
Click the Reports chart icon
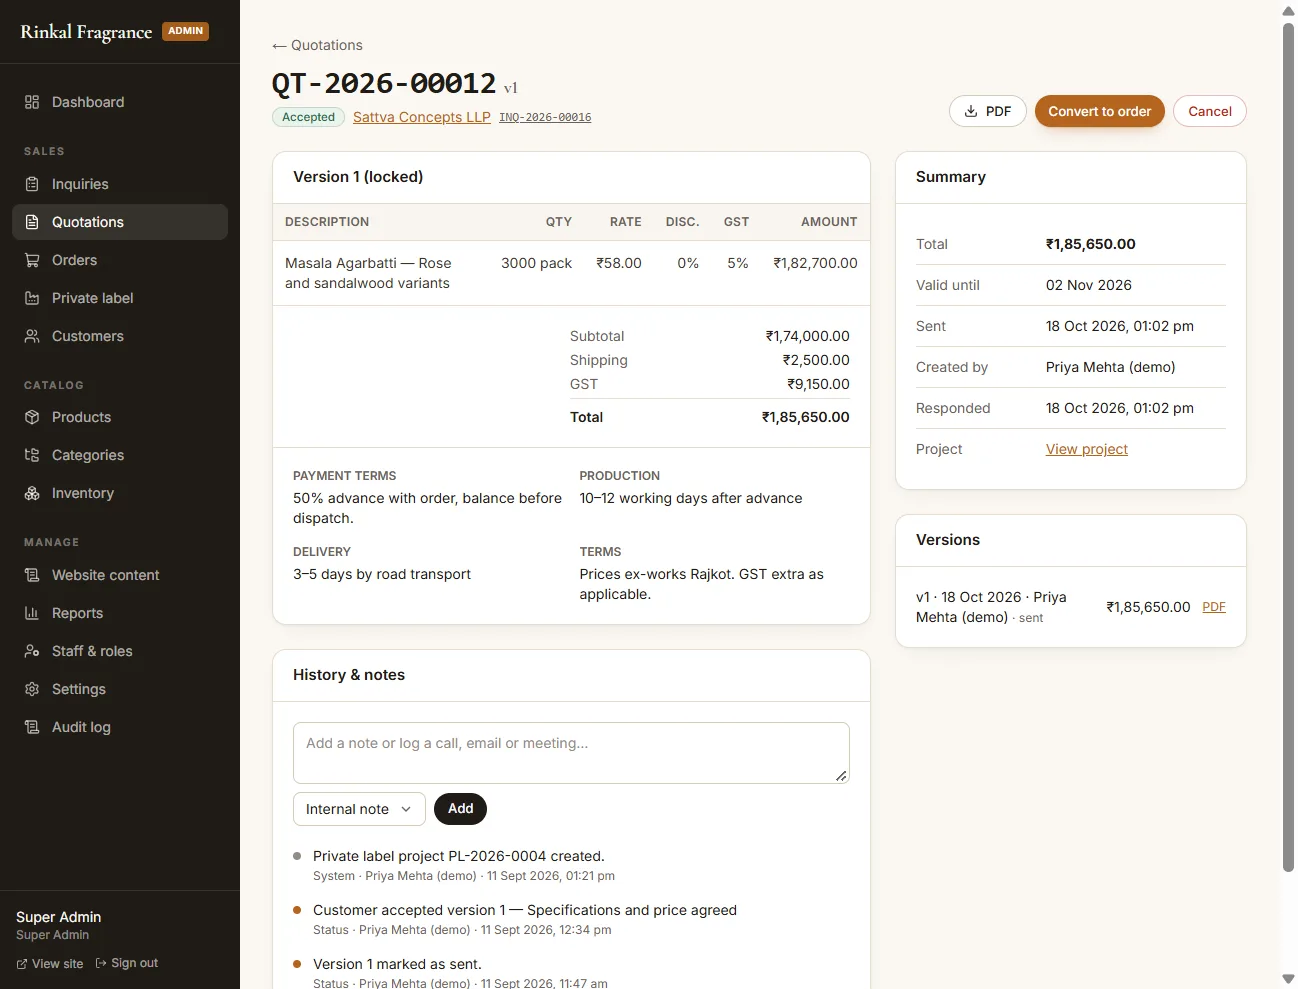[32, 613]
